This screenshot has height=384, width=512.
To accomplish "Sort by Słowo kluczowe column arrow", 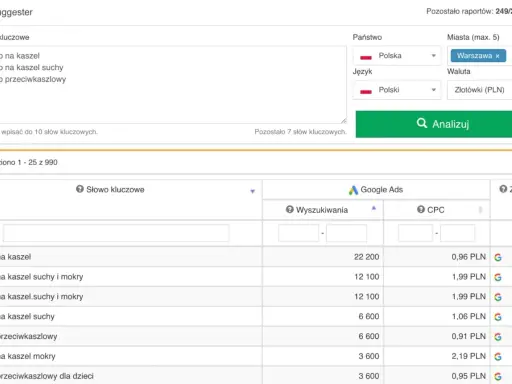I will [x=253, y=191].
